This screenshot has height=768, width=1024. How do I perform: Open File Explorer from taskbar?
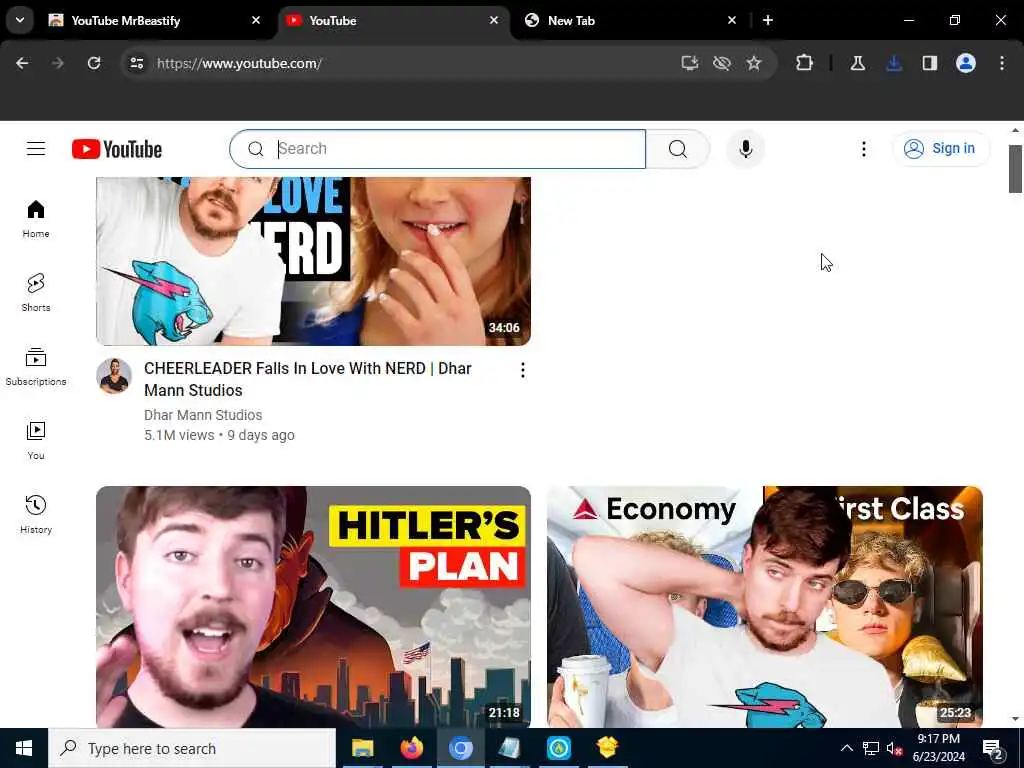click(362, 748)
